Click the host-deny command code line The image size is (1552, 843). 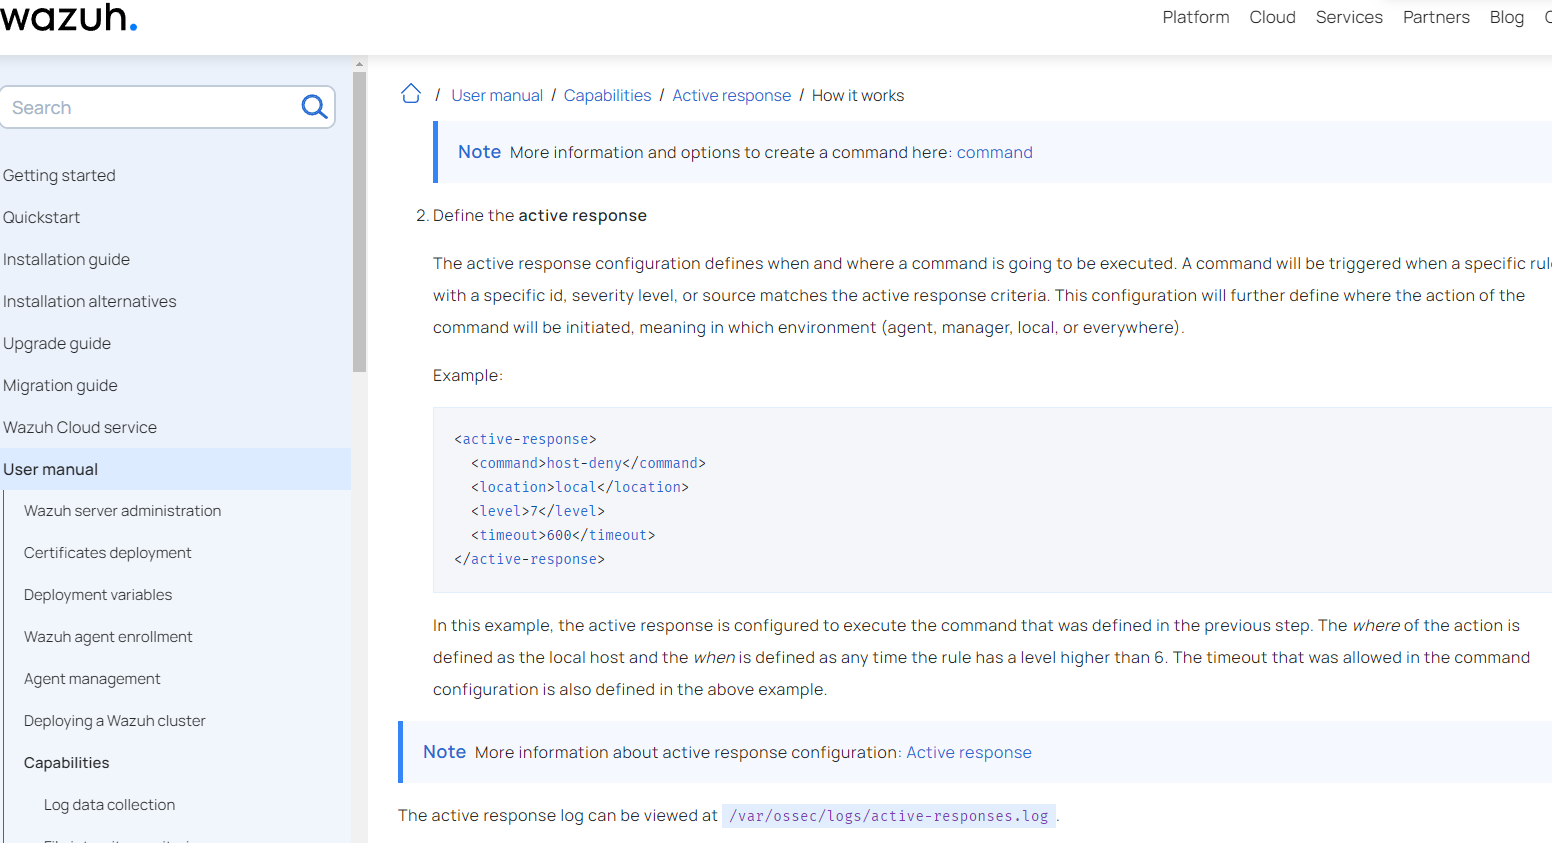pos(588,463)
